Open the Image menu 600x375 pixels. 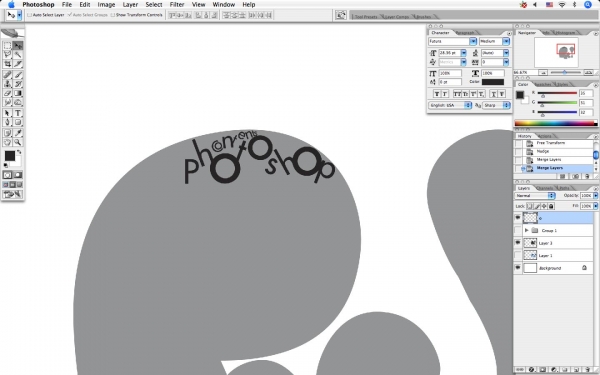pos(106,5)
